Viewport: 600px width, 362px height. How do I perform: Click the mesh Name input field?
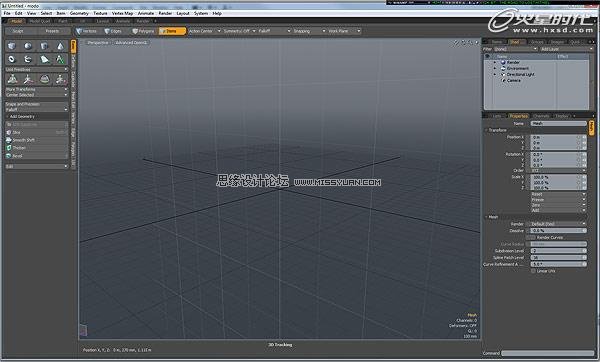558,124
